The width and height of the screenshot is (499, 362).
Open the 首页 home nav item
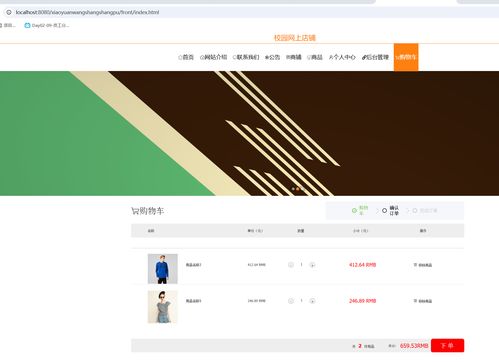tap(186, 57)
